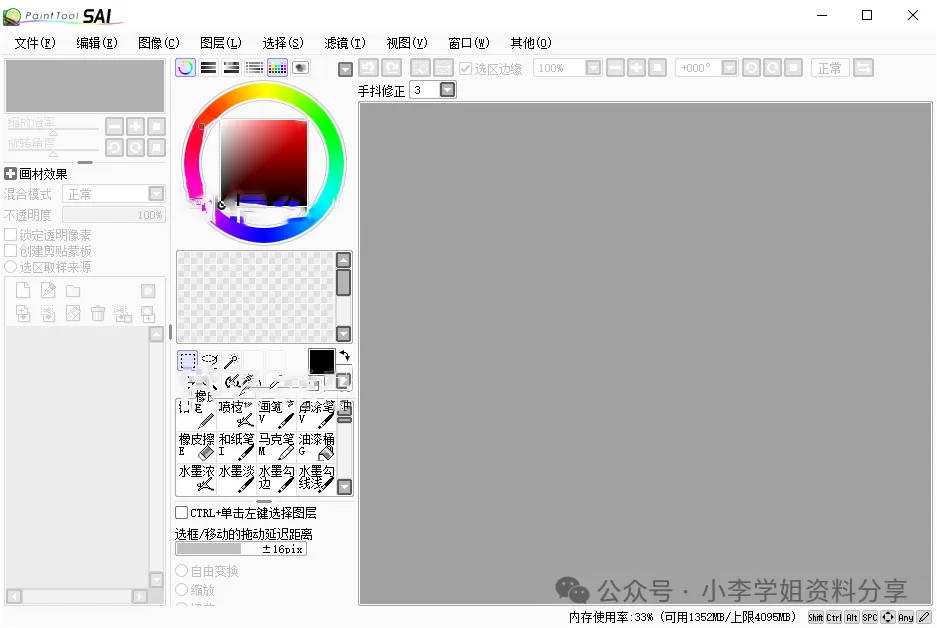Click the 正常 button in toolbar
The width and height of the screenshot is (937, 628).
pos(830,68)
